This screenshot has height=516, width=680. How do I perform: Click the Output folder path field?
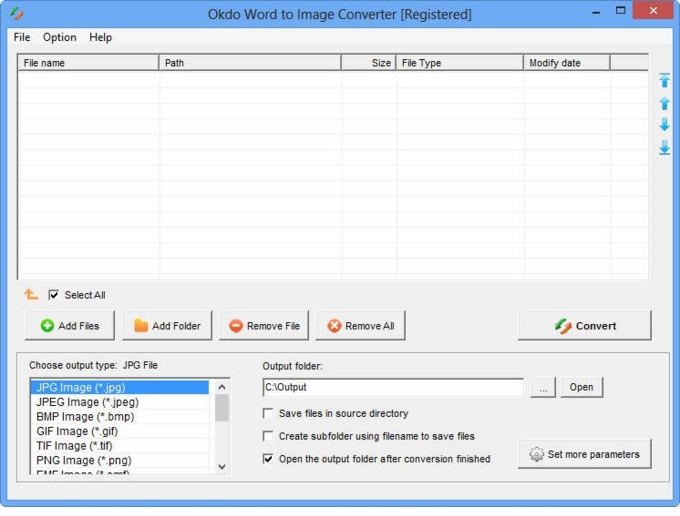(393, 387)
